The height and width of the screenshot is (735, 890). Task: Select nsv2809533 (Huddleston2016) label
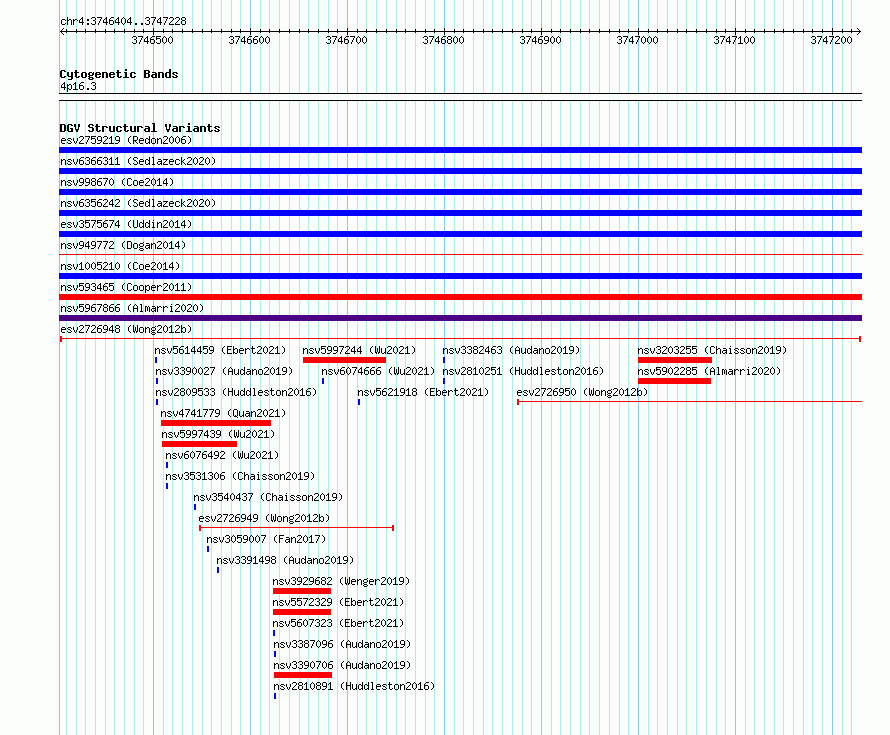(x=236, y=392)
